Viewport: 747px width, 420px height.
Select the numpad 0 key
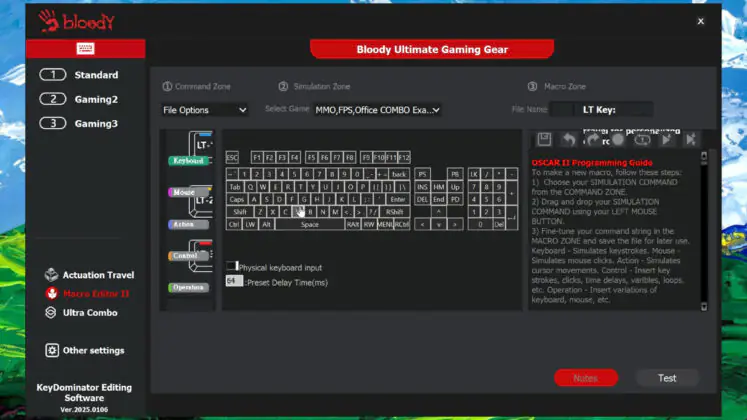480,224
